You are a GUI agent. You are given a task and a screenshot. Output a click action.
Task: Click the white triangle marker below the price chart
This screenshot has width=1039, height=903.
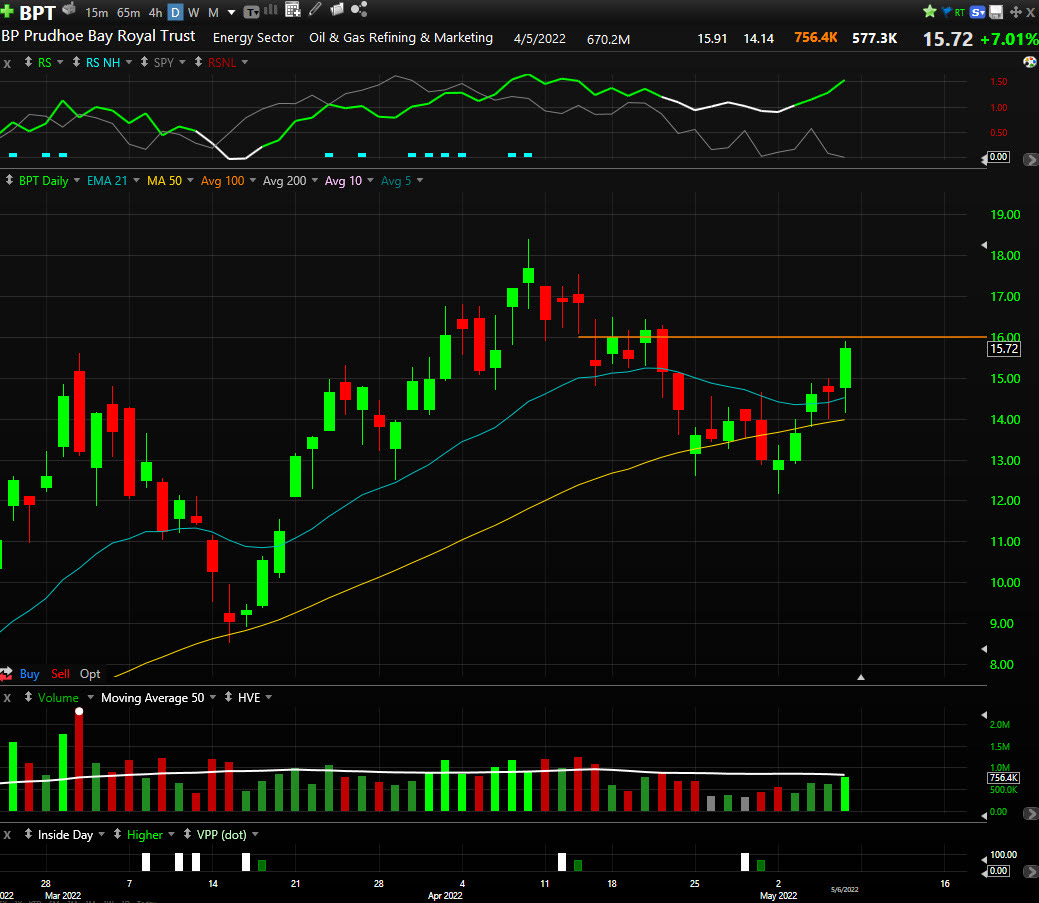pos(861,677)
